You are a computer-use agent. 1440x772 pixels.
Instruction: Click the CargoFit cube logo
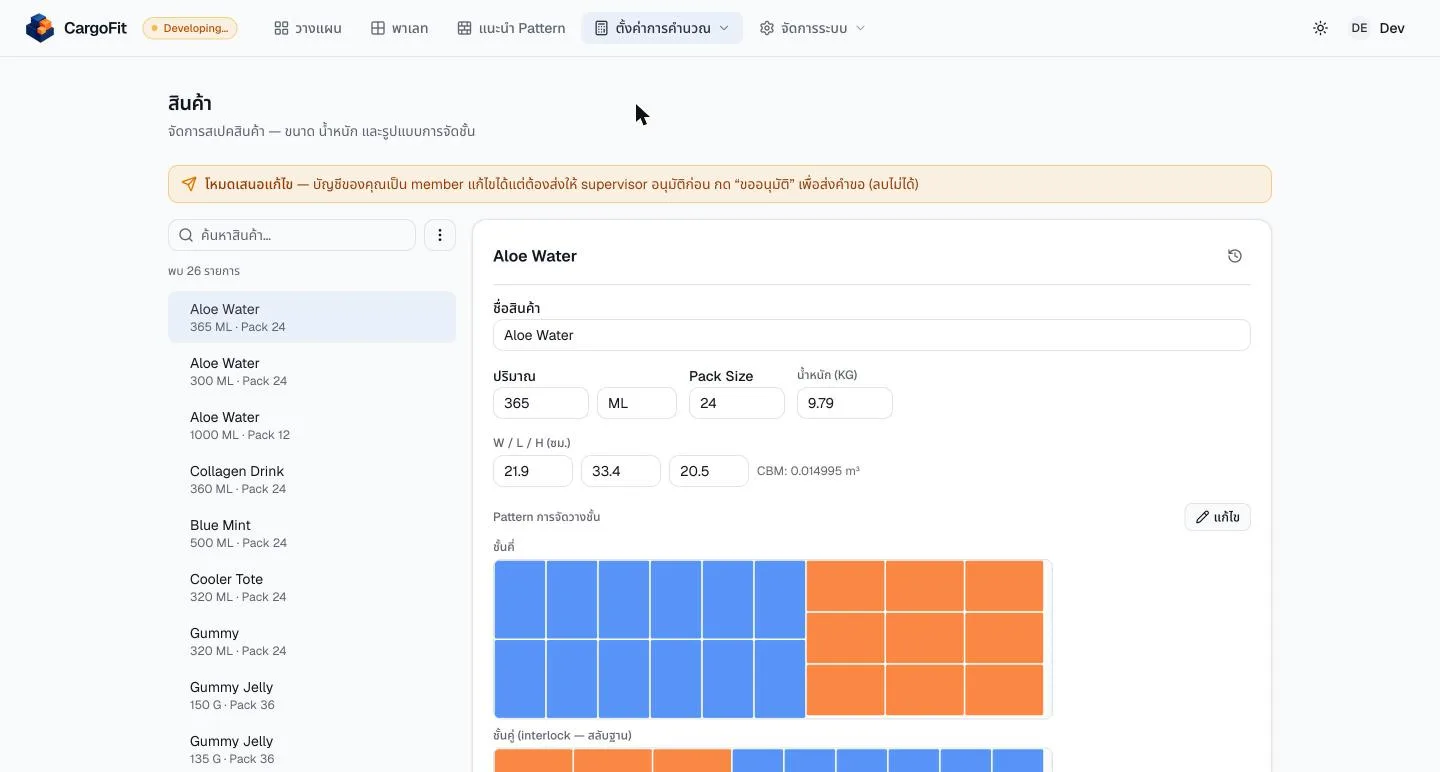[x=40, y=28]
